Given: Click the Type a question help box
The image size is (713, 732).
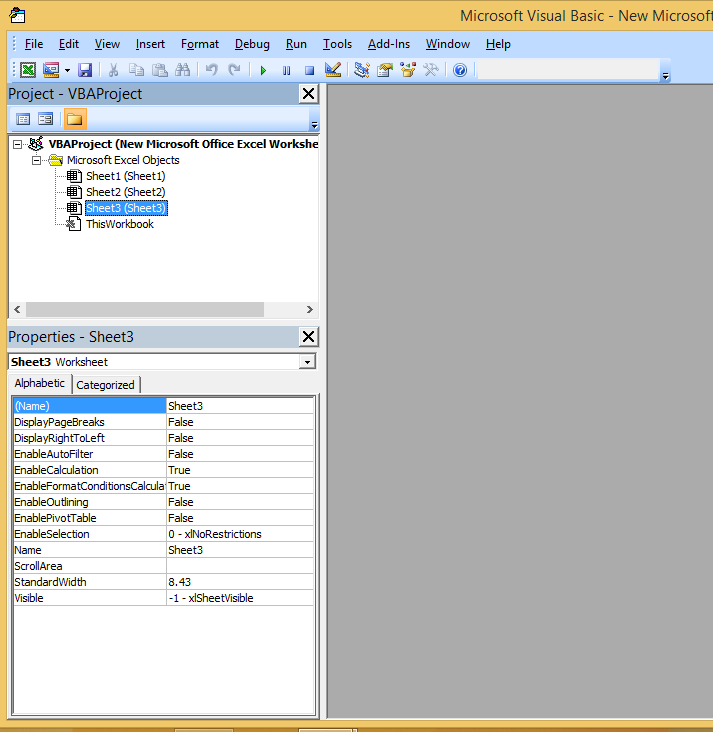Looking at the screenshot, I should pos(568,70).
